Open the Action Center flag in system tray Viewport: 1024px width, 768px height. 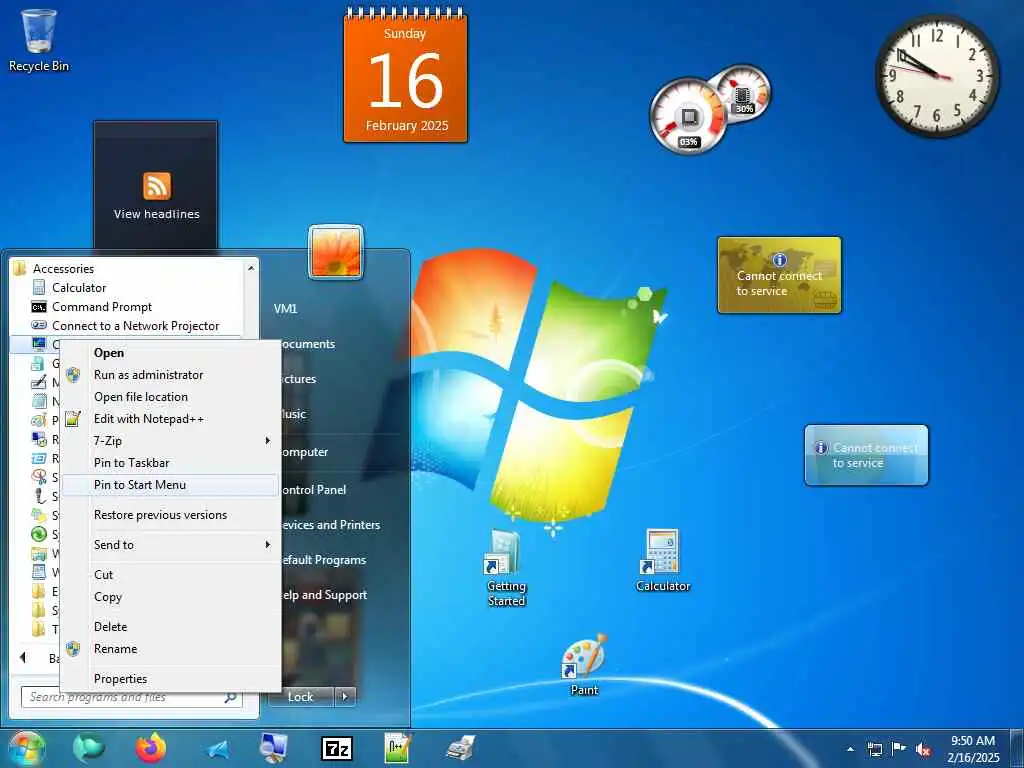pyautogui.click(x=899, y=749)
